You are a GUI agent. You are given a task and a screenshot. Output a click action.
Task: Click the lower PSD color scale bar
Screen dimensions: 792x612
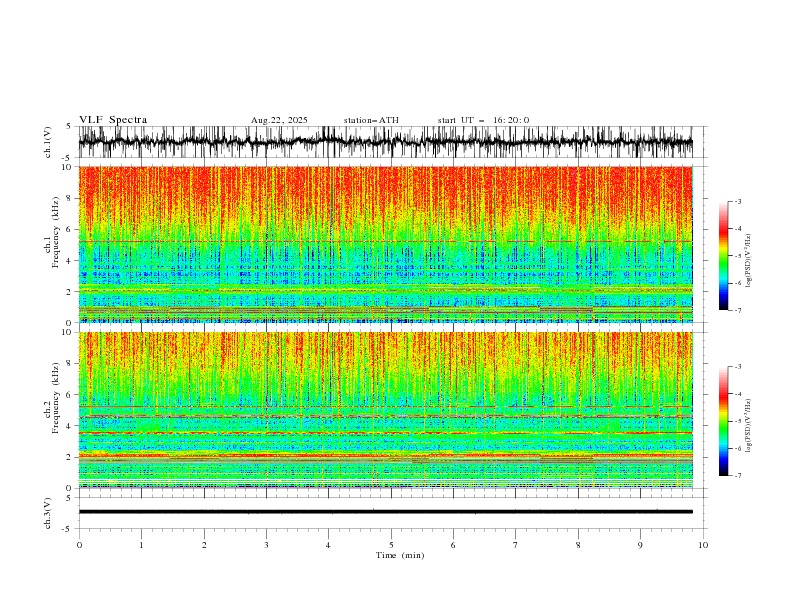[x=723, y=421]
